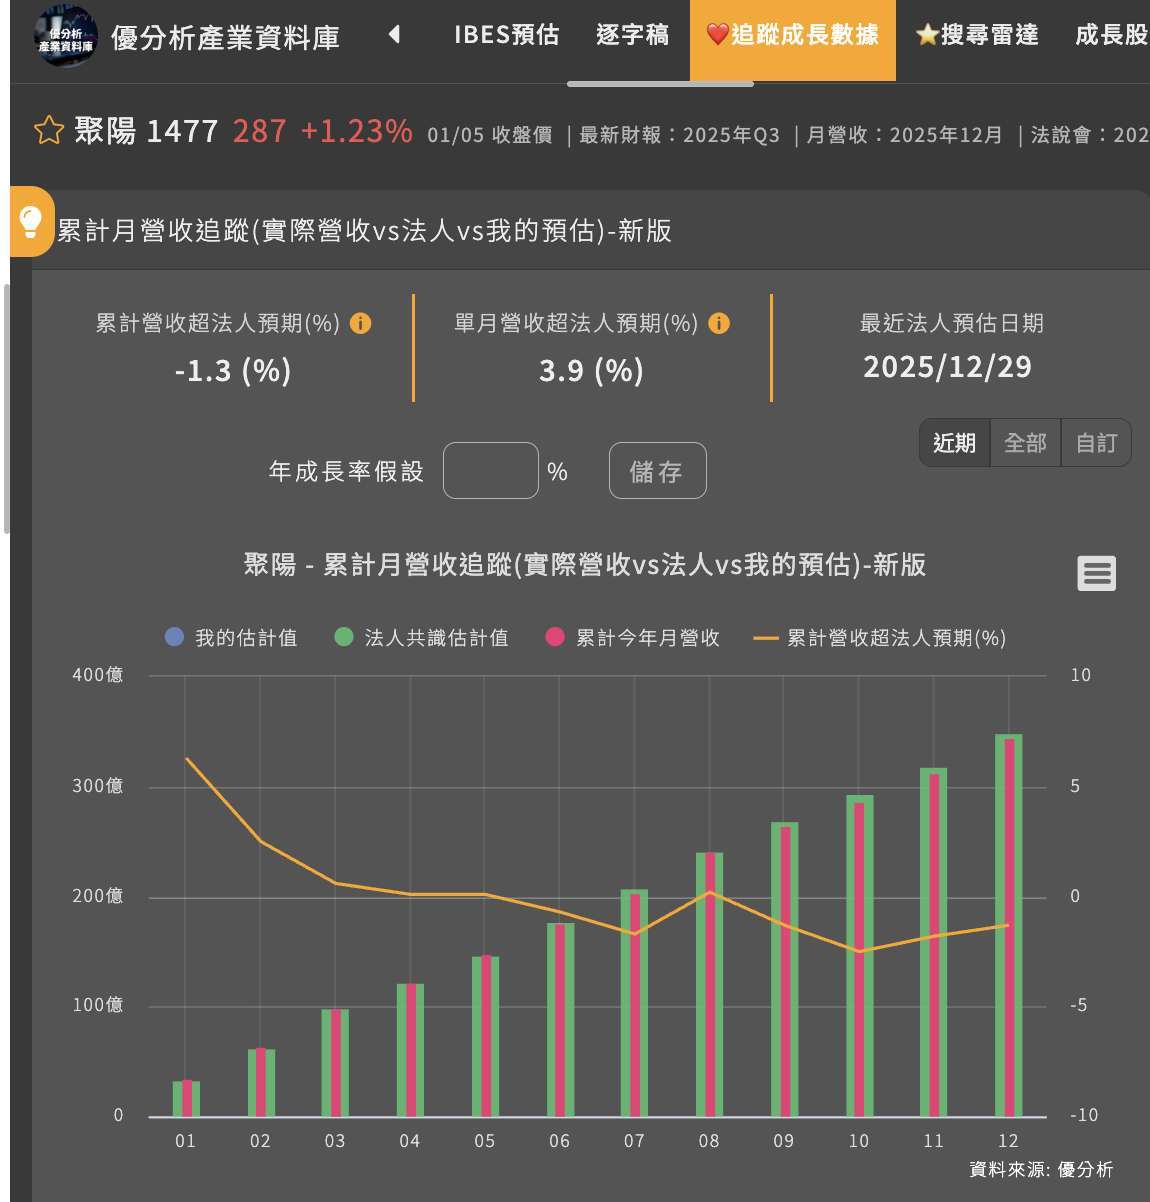Click the heart icon on 追蹤成長數據

coord(719,34)
